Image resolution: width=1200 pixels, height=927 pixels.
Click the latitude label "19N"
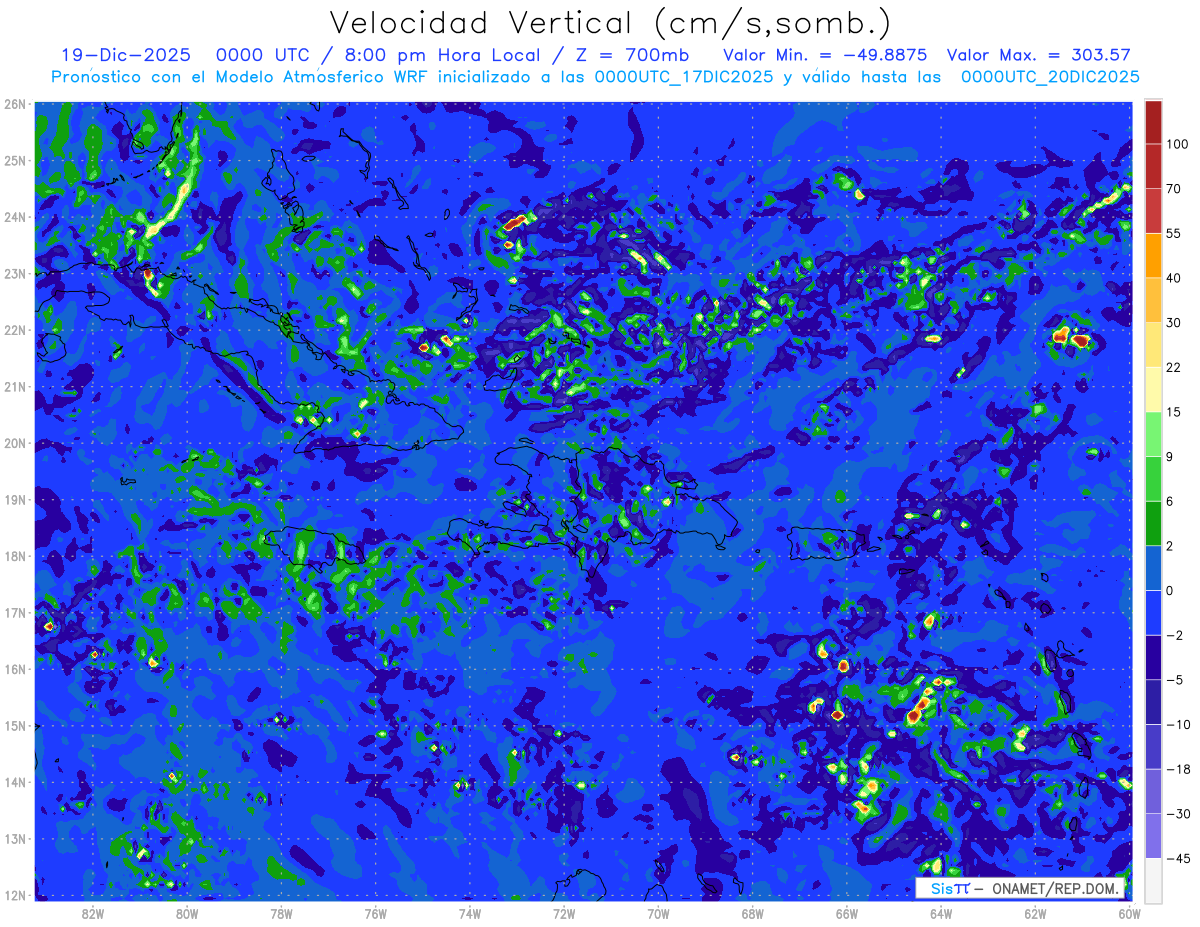coord(15,500)
